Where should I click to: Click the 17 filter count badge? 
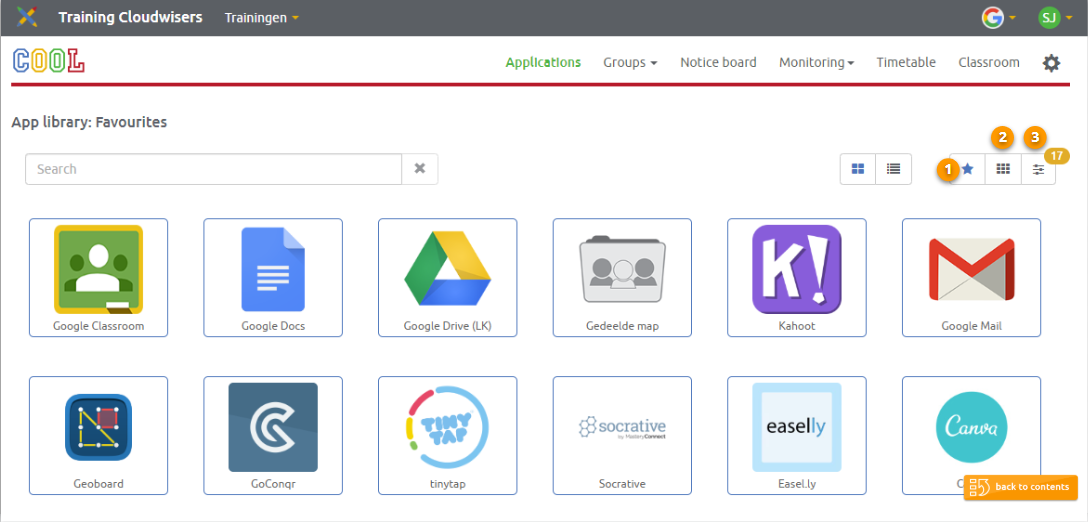point(1056,155)
